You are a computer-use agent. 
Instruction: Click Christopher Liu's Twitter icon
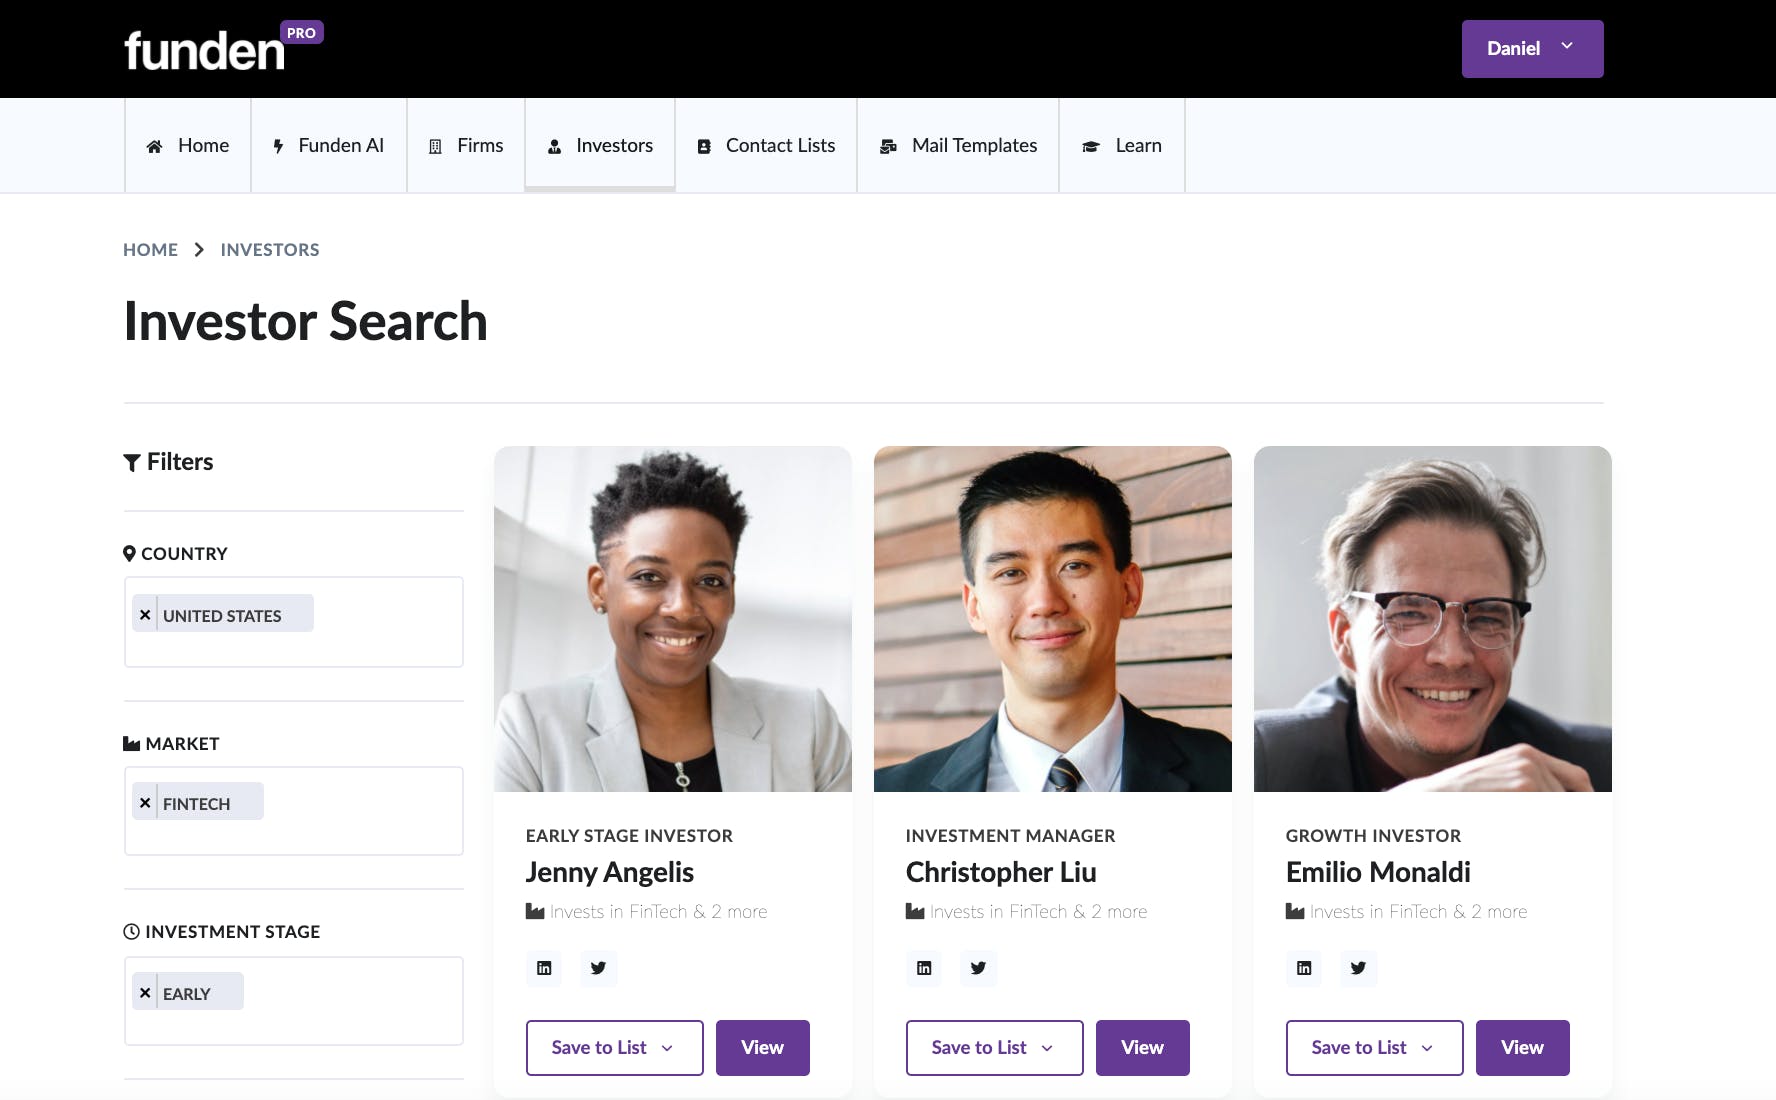coord(978,968)
